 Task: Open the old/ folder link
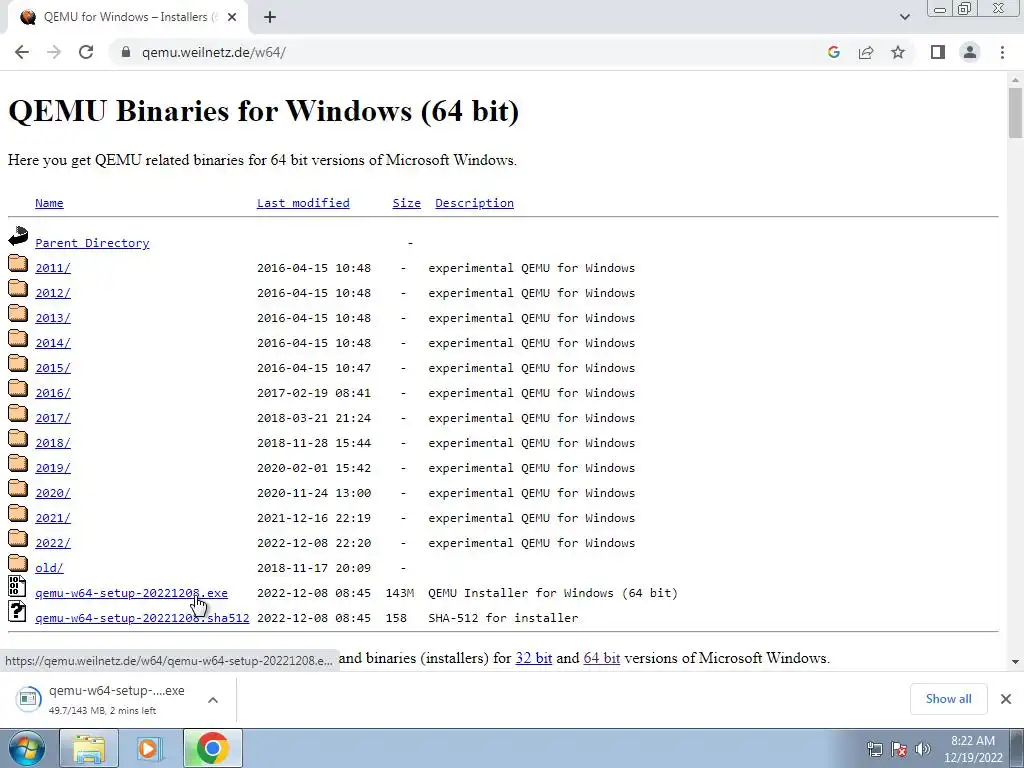click(49, 568)
